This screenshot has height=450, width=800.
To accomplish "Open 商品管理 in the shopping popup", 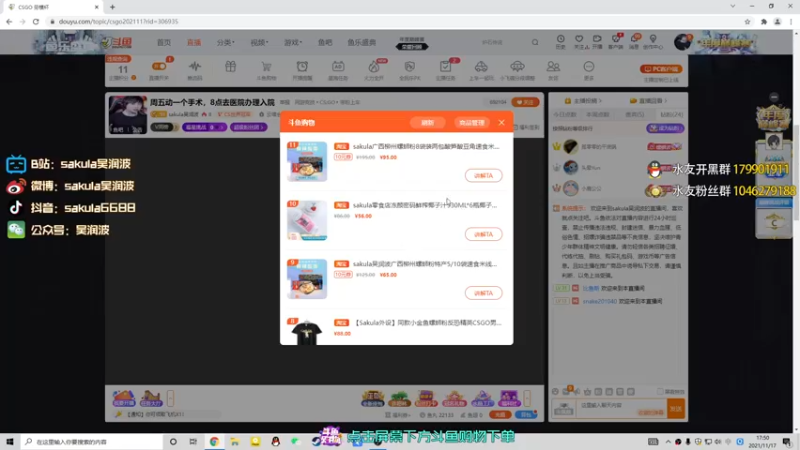I will click(x=471, y=122).
